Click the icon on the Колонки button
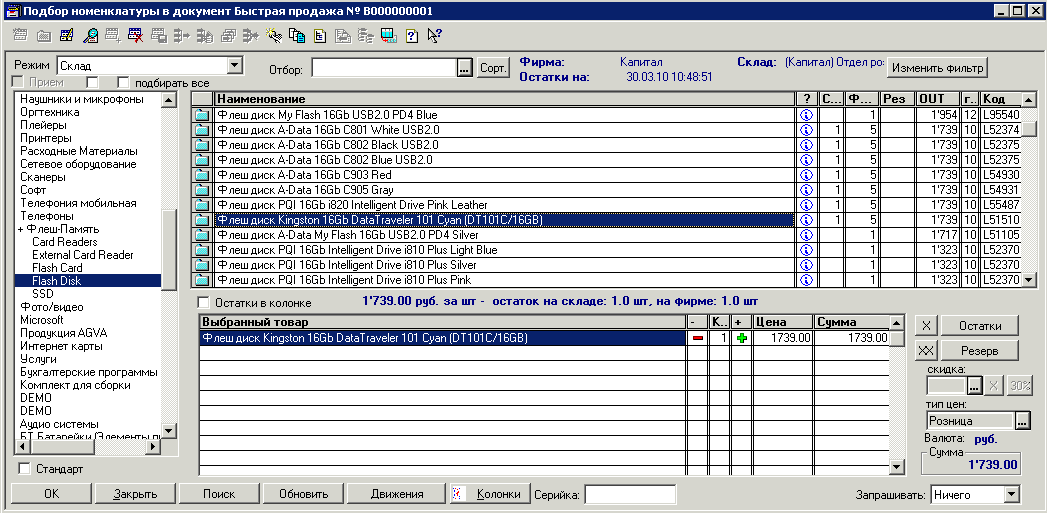 click(x=457, y=494)
